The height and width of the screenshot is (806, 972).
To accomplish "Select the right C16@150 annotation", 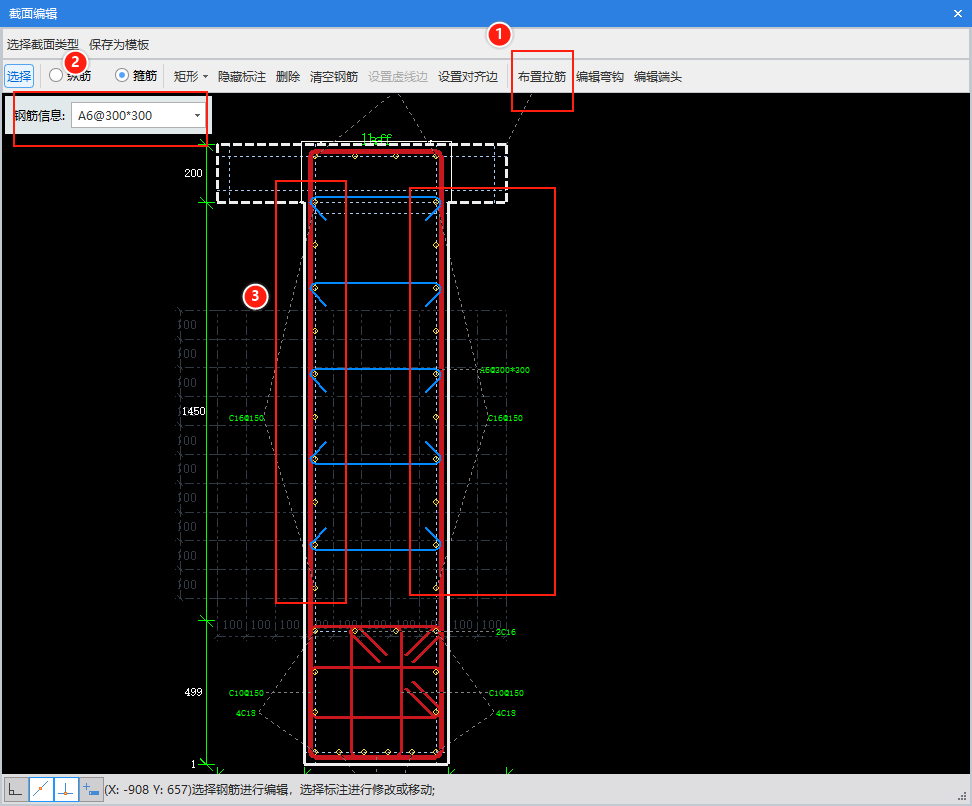I will pos(505,418).
